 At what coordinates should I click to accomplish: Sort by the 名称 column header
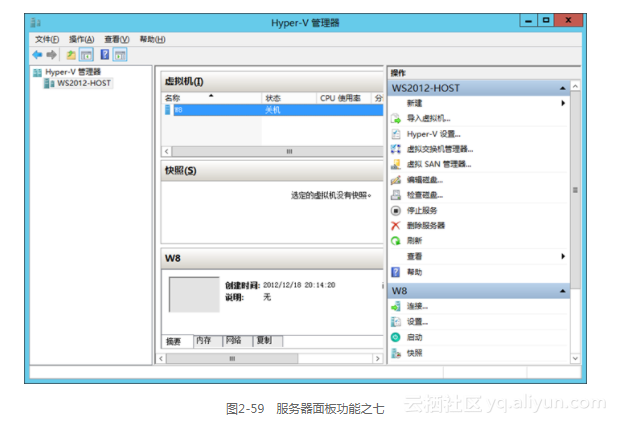tap(212, 98)
